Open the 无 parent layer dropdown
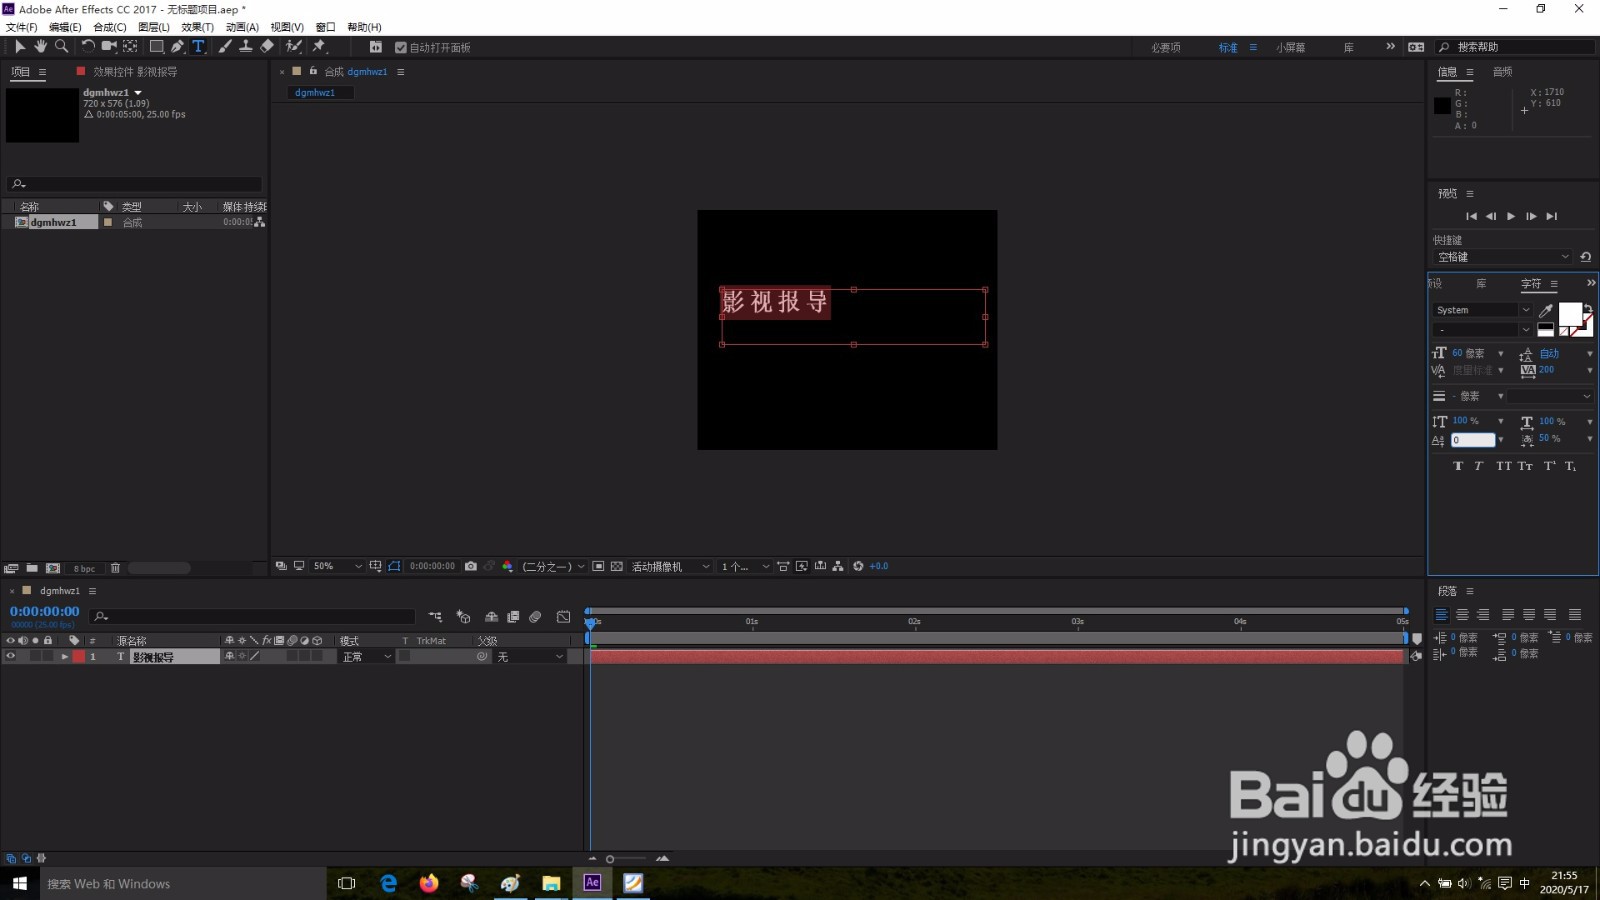Screen dimensions: 1600x900 click(x=530, y=657)
